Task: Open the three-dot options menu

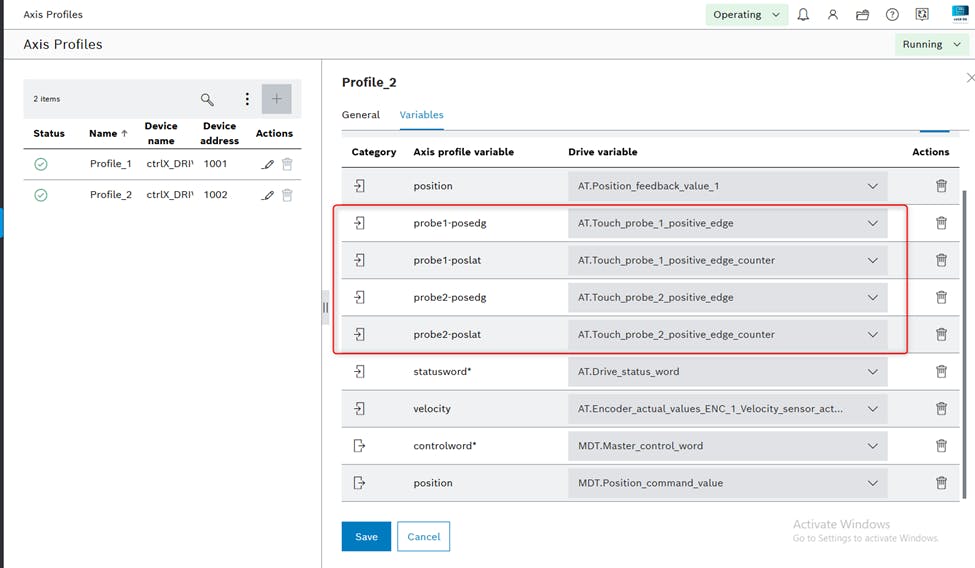Action: (x=247, y=99)
